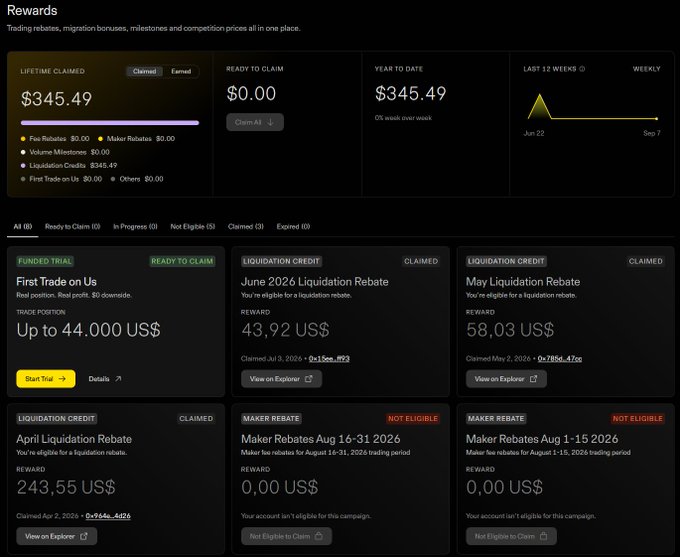This screenshot has height=557, width=680.
Task: Click the "243,55 US$" reward amount
Action: (66, 487)
